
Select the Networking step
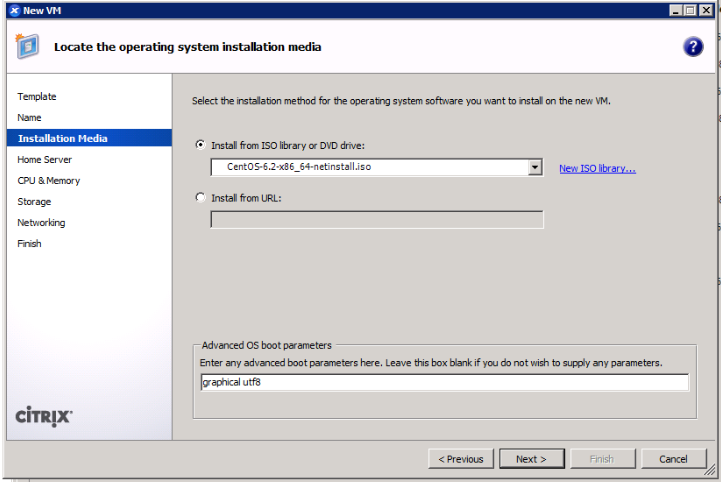[42, 223]
